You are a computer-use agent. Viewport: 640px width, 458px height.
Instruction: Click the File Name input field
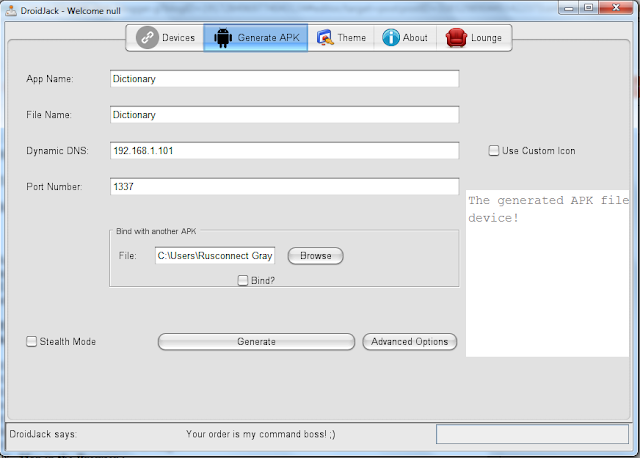coord(284,115)
